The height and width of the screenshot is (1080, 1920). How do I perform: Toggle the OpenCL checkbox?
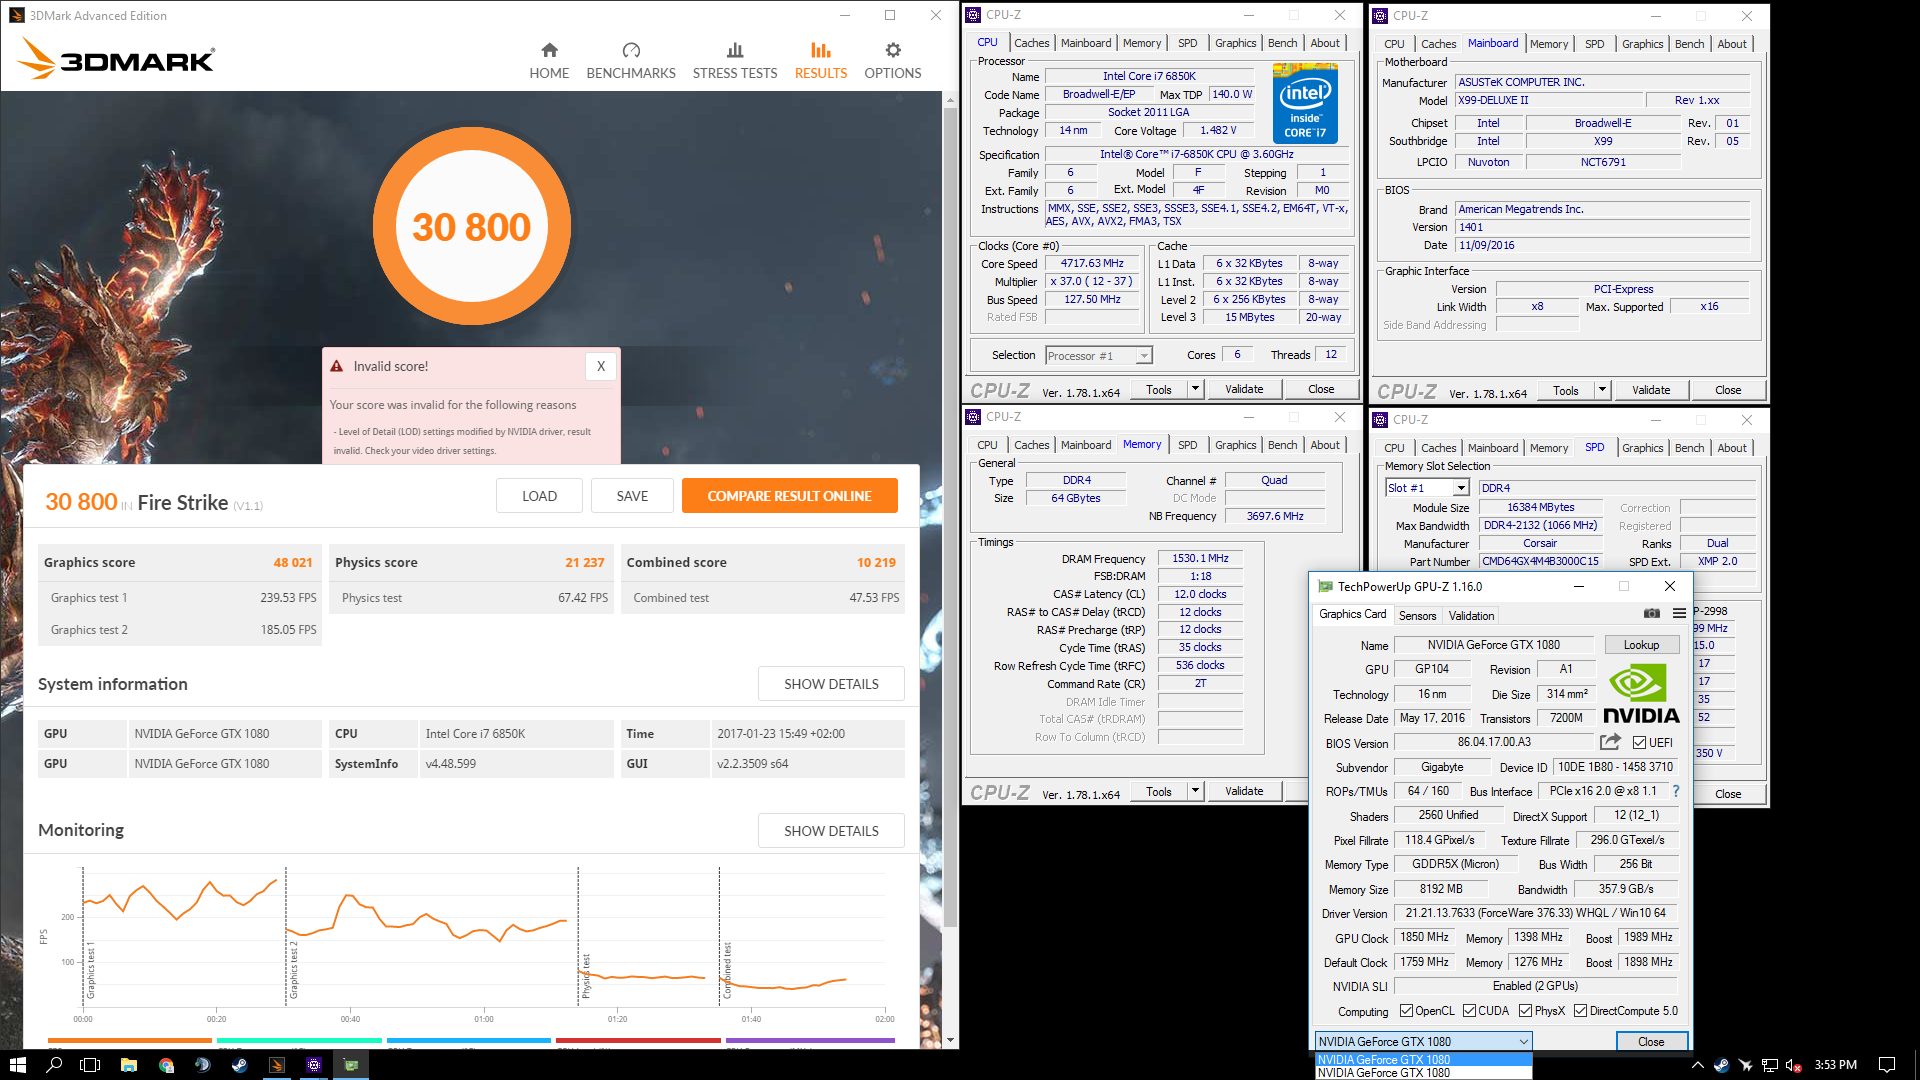pyautogui.click(x=1406, y=1011)
